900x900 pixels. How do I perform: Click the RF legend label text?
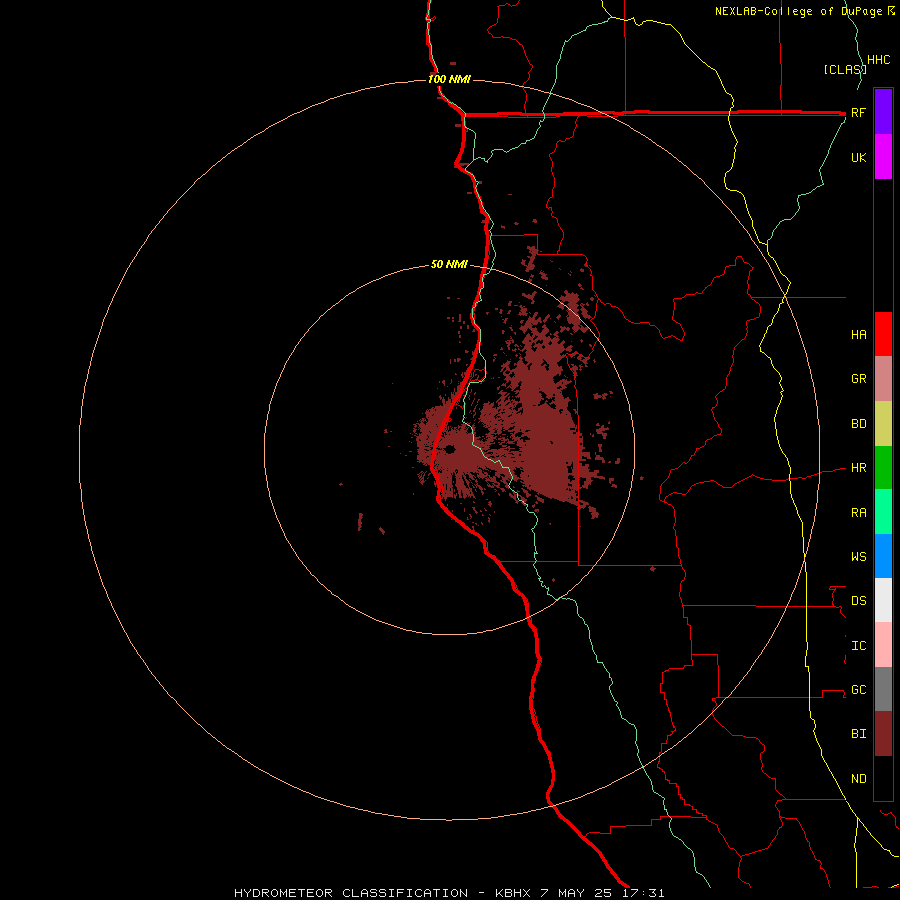(x=859, y=112)
